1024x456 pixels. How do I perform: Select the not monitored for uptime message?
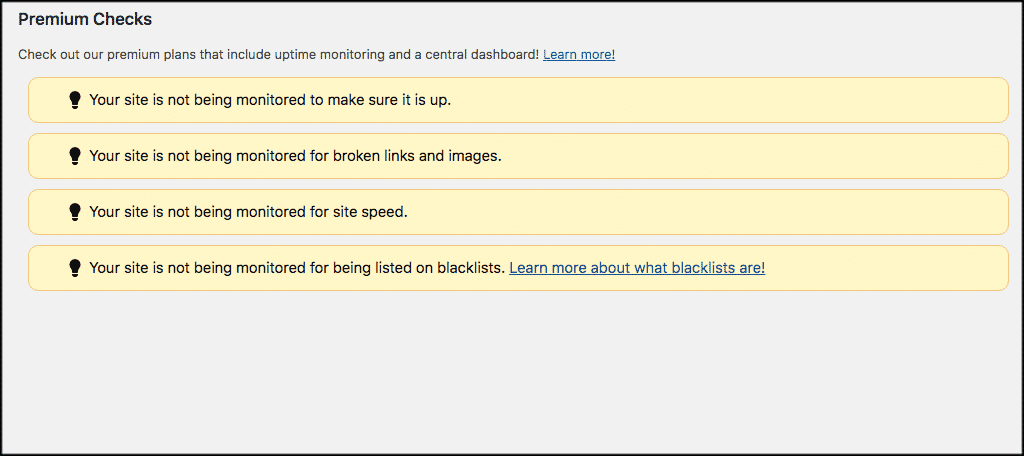(270, 100)
